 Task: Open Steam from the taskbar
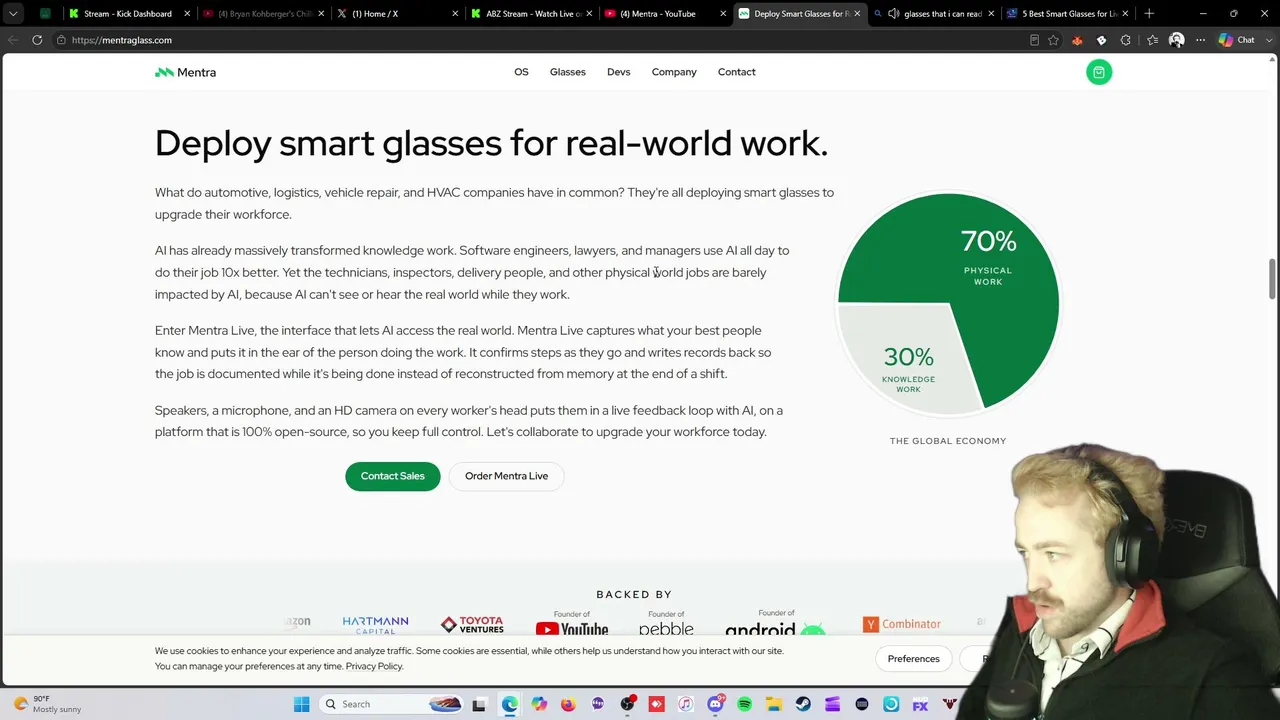(803, 704)
